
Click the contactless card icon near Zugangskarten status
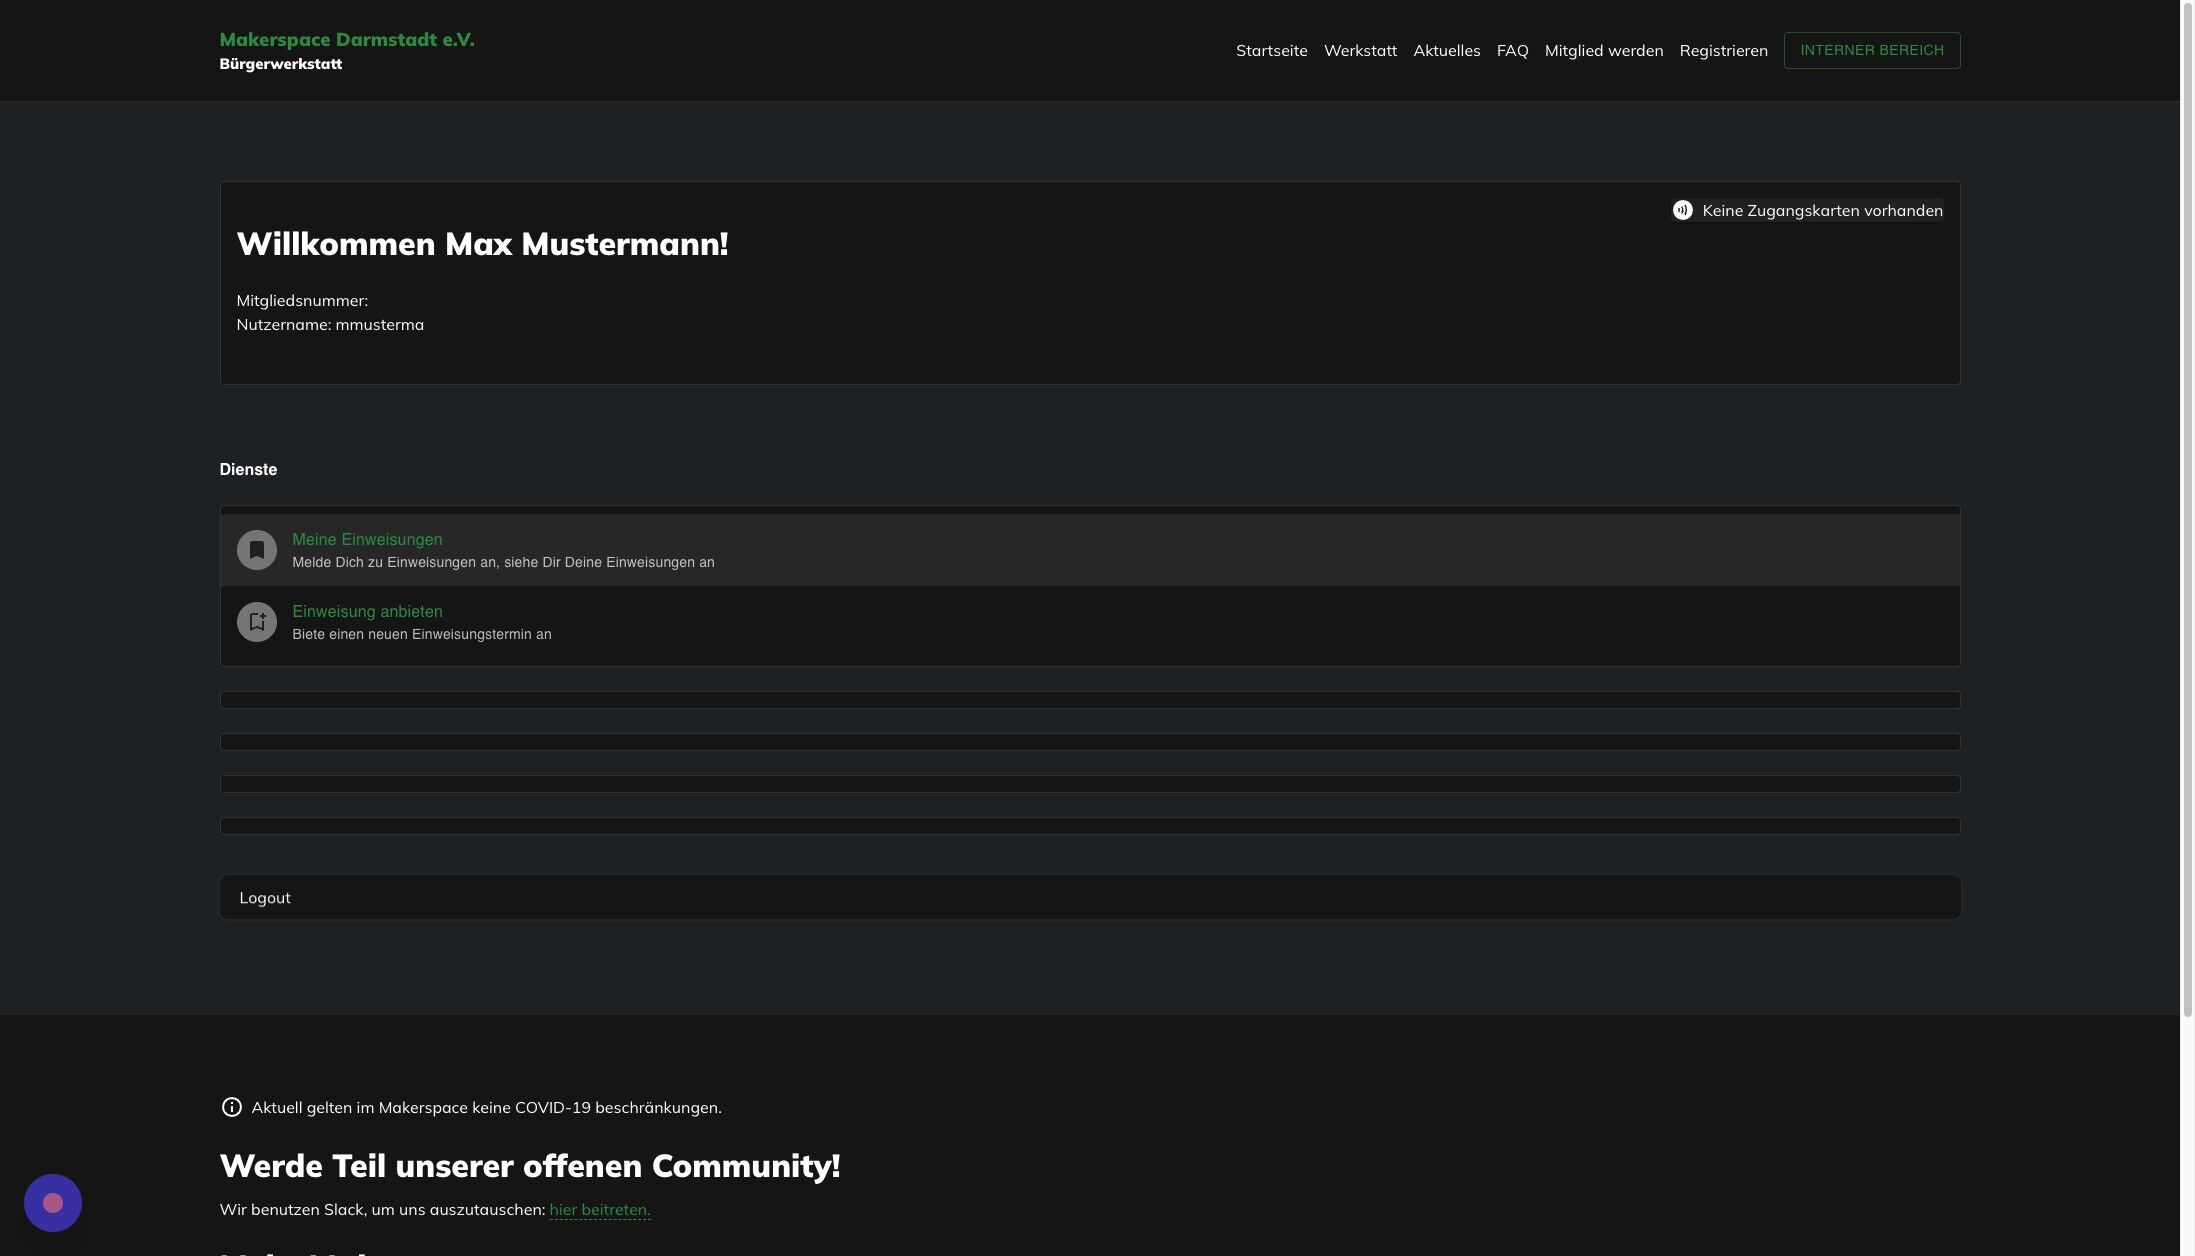point(1682,210)
